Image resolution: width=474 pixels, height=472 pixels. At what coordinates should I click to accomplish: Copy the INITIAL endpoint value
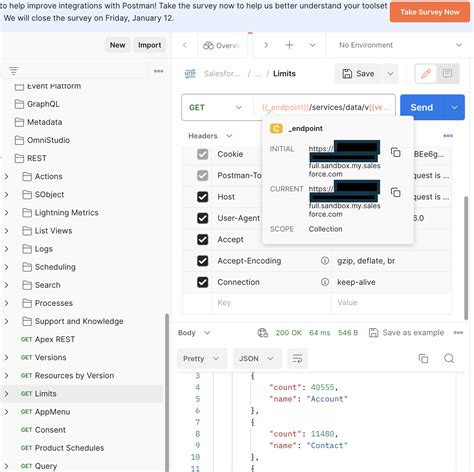point(396,153)
